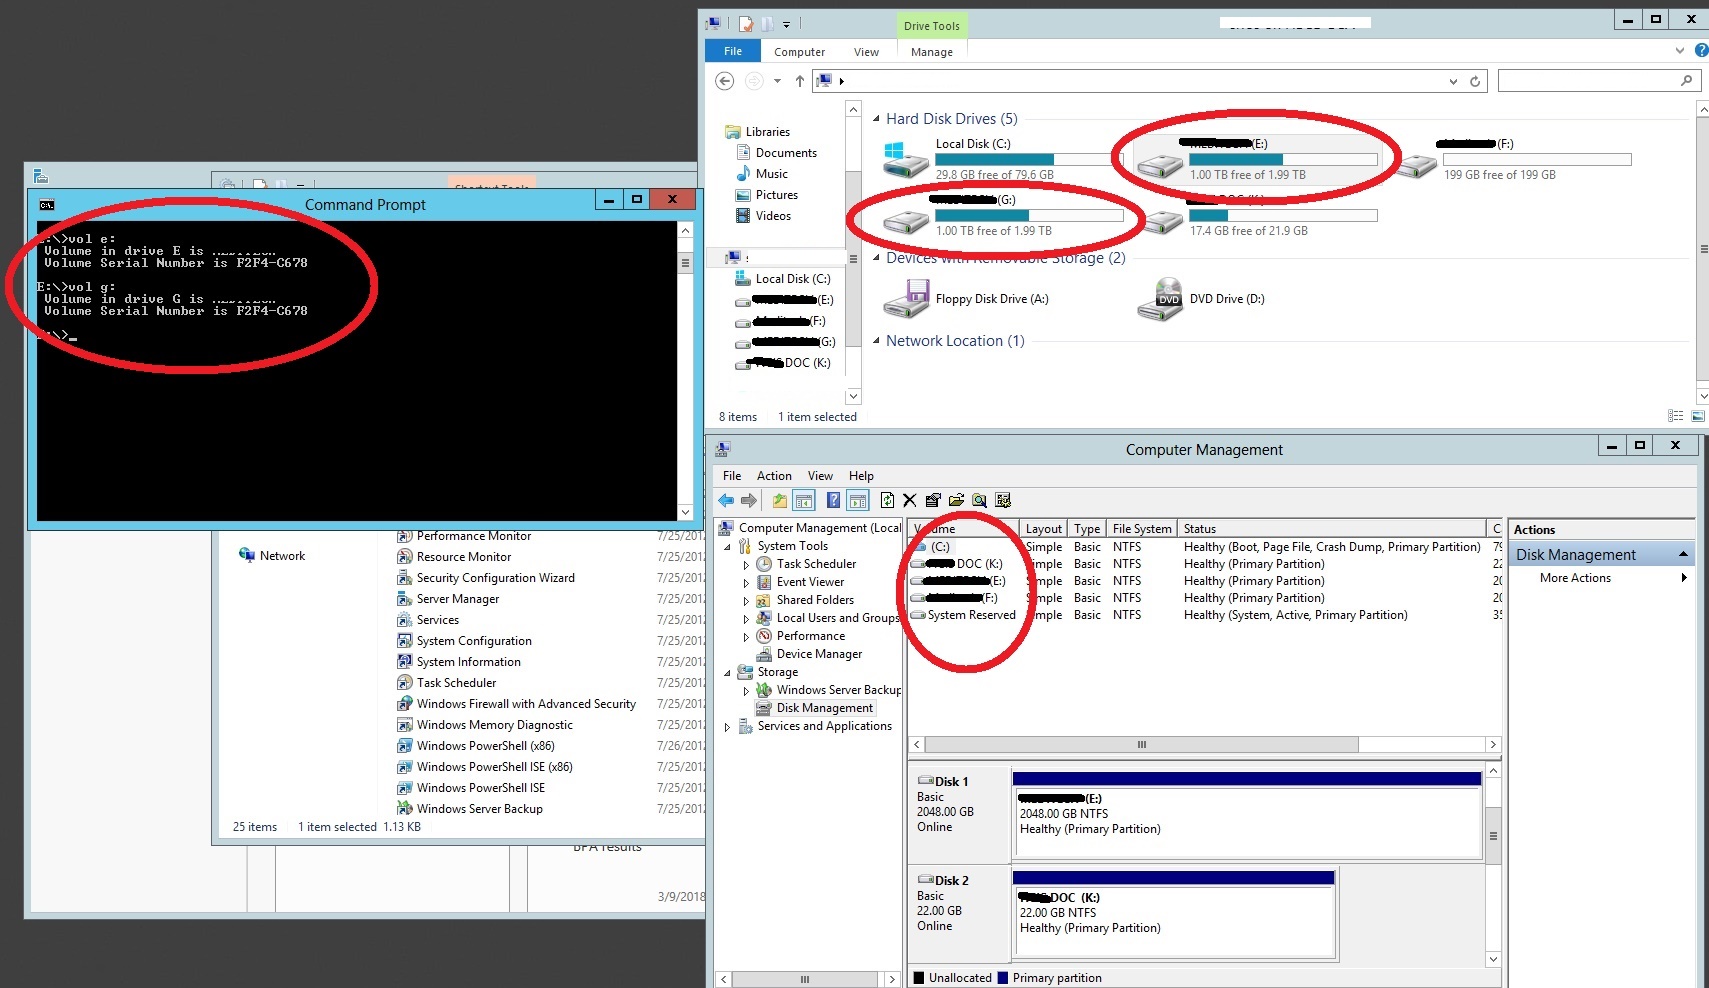Click the File System column header
The width and height of the screenshot is (1709, 988).
1141,529
